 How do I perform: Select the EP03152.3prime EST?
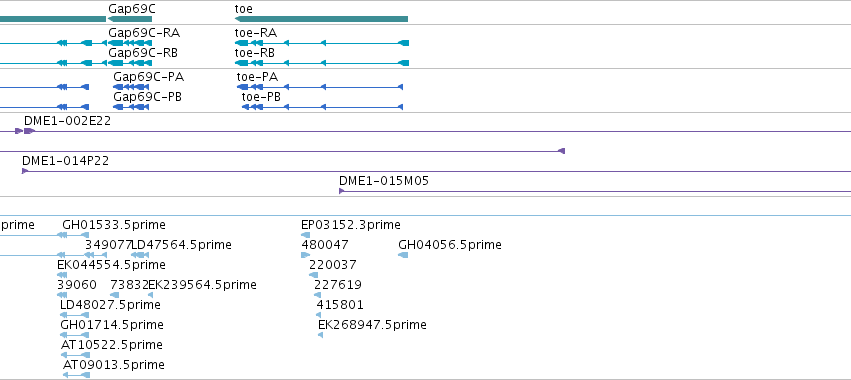click(x=306, y=235)
